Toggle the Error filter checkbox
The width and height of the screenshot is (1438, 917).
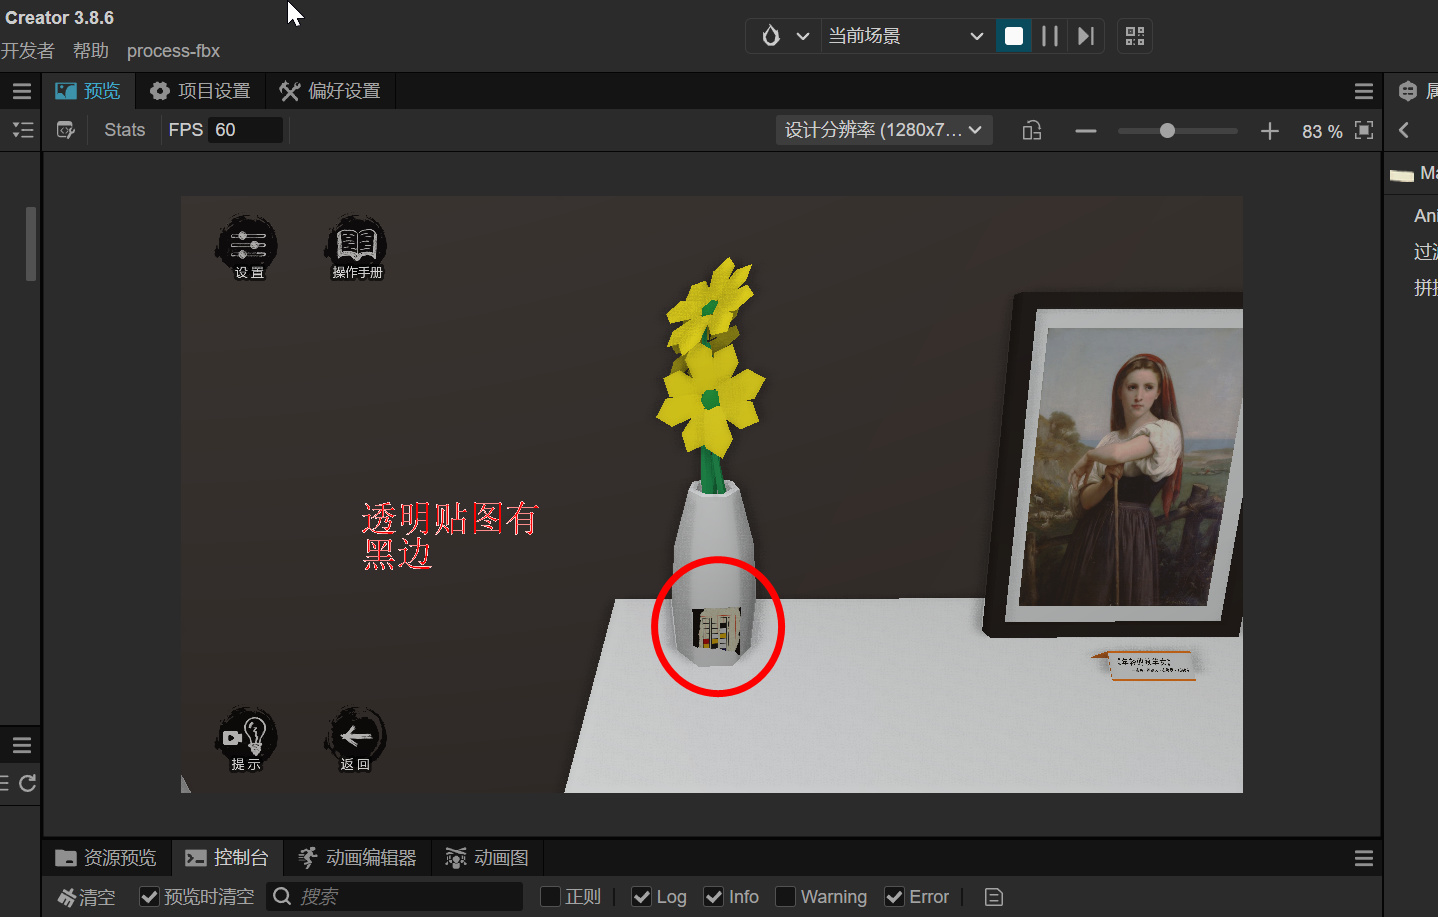[895, 897]
